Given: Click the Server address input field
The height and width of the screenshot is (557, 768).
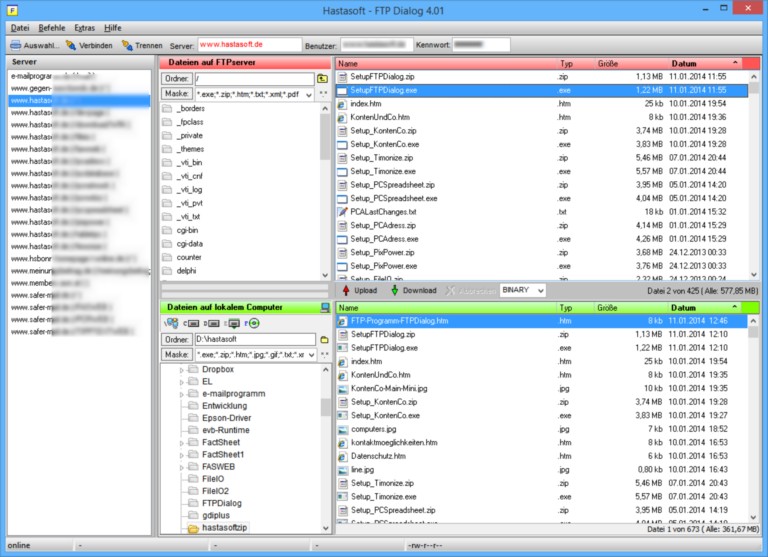Looking at the screenshot, I should pyautogui.click(x=249, y=45).
